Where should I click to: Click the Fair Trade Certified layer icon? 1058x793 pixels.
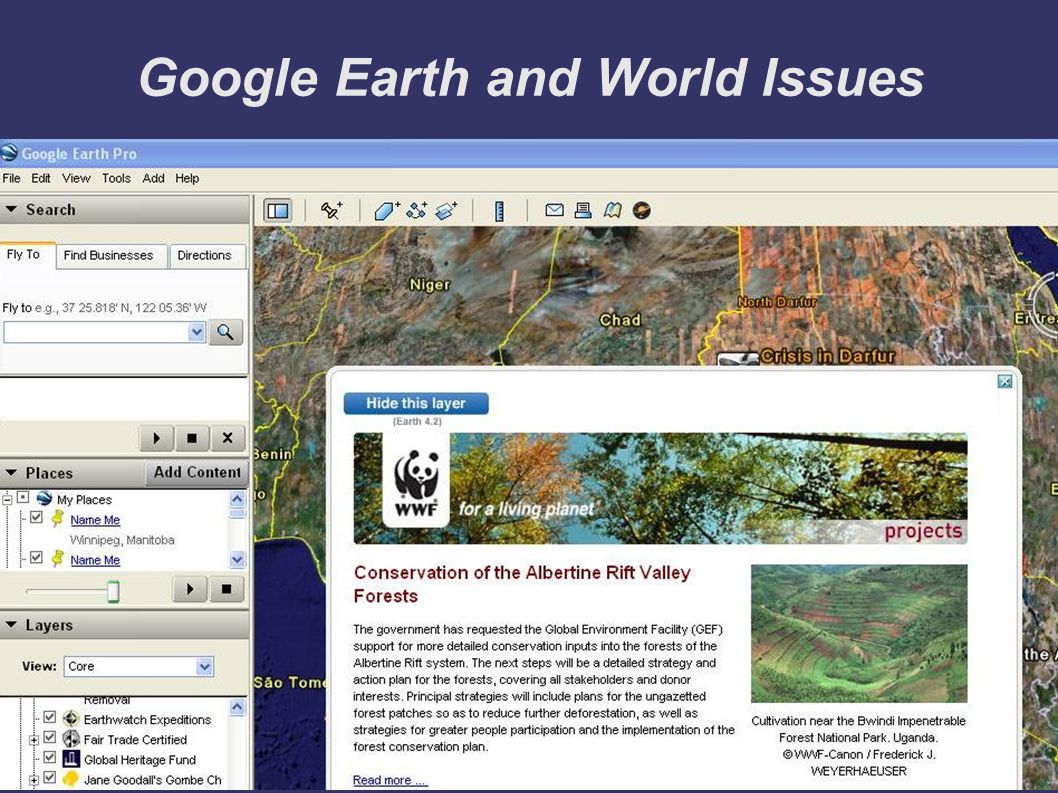point(71,739)
